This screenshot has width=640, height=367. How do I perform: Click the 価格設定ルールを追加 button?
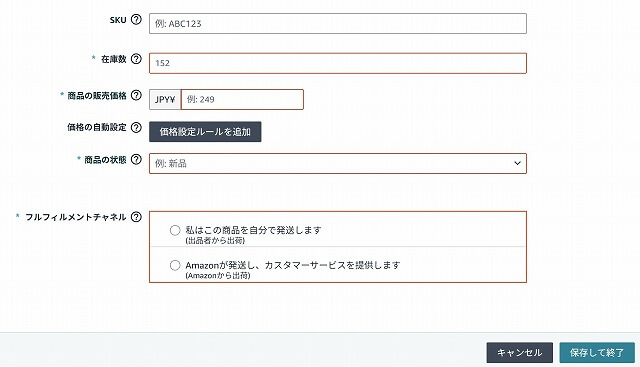(x=205, y=132)
